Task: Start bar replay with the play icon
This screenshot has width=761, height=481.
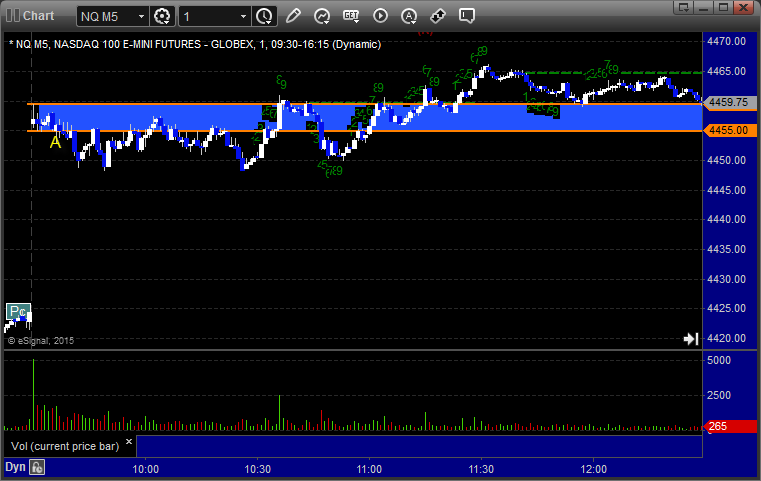Action: click(380, 16)
